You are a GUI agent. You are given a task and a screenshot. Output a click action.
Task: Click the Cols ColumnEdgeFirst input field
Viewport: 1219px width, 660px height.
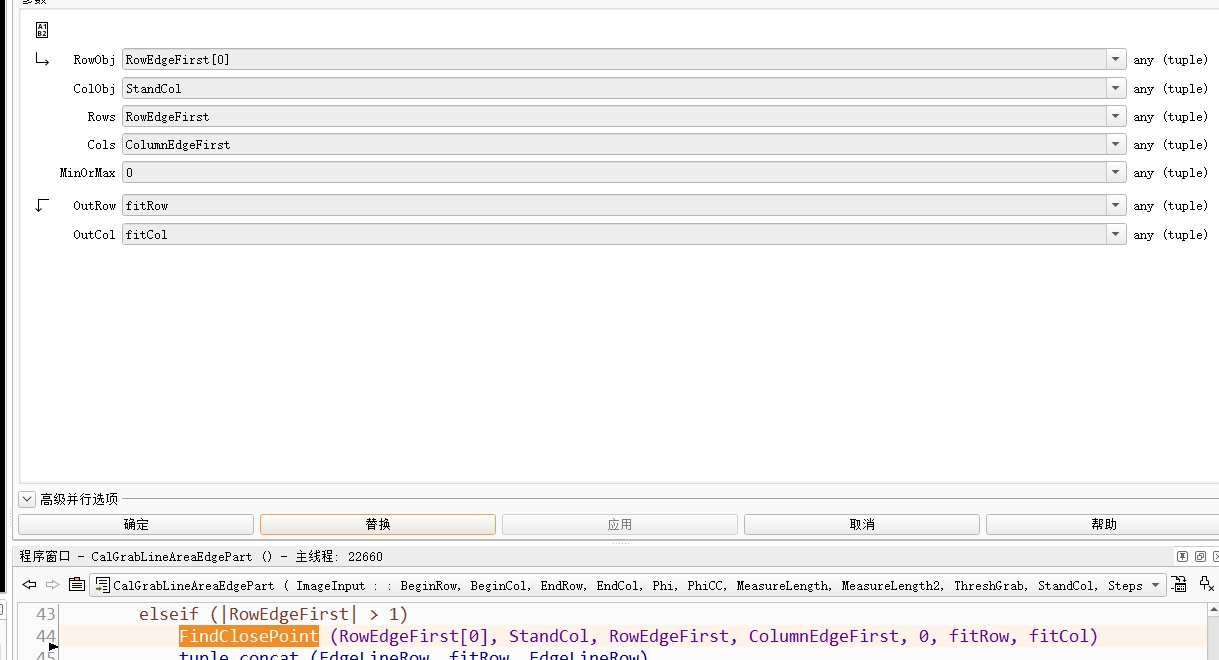tap(612, 145)
